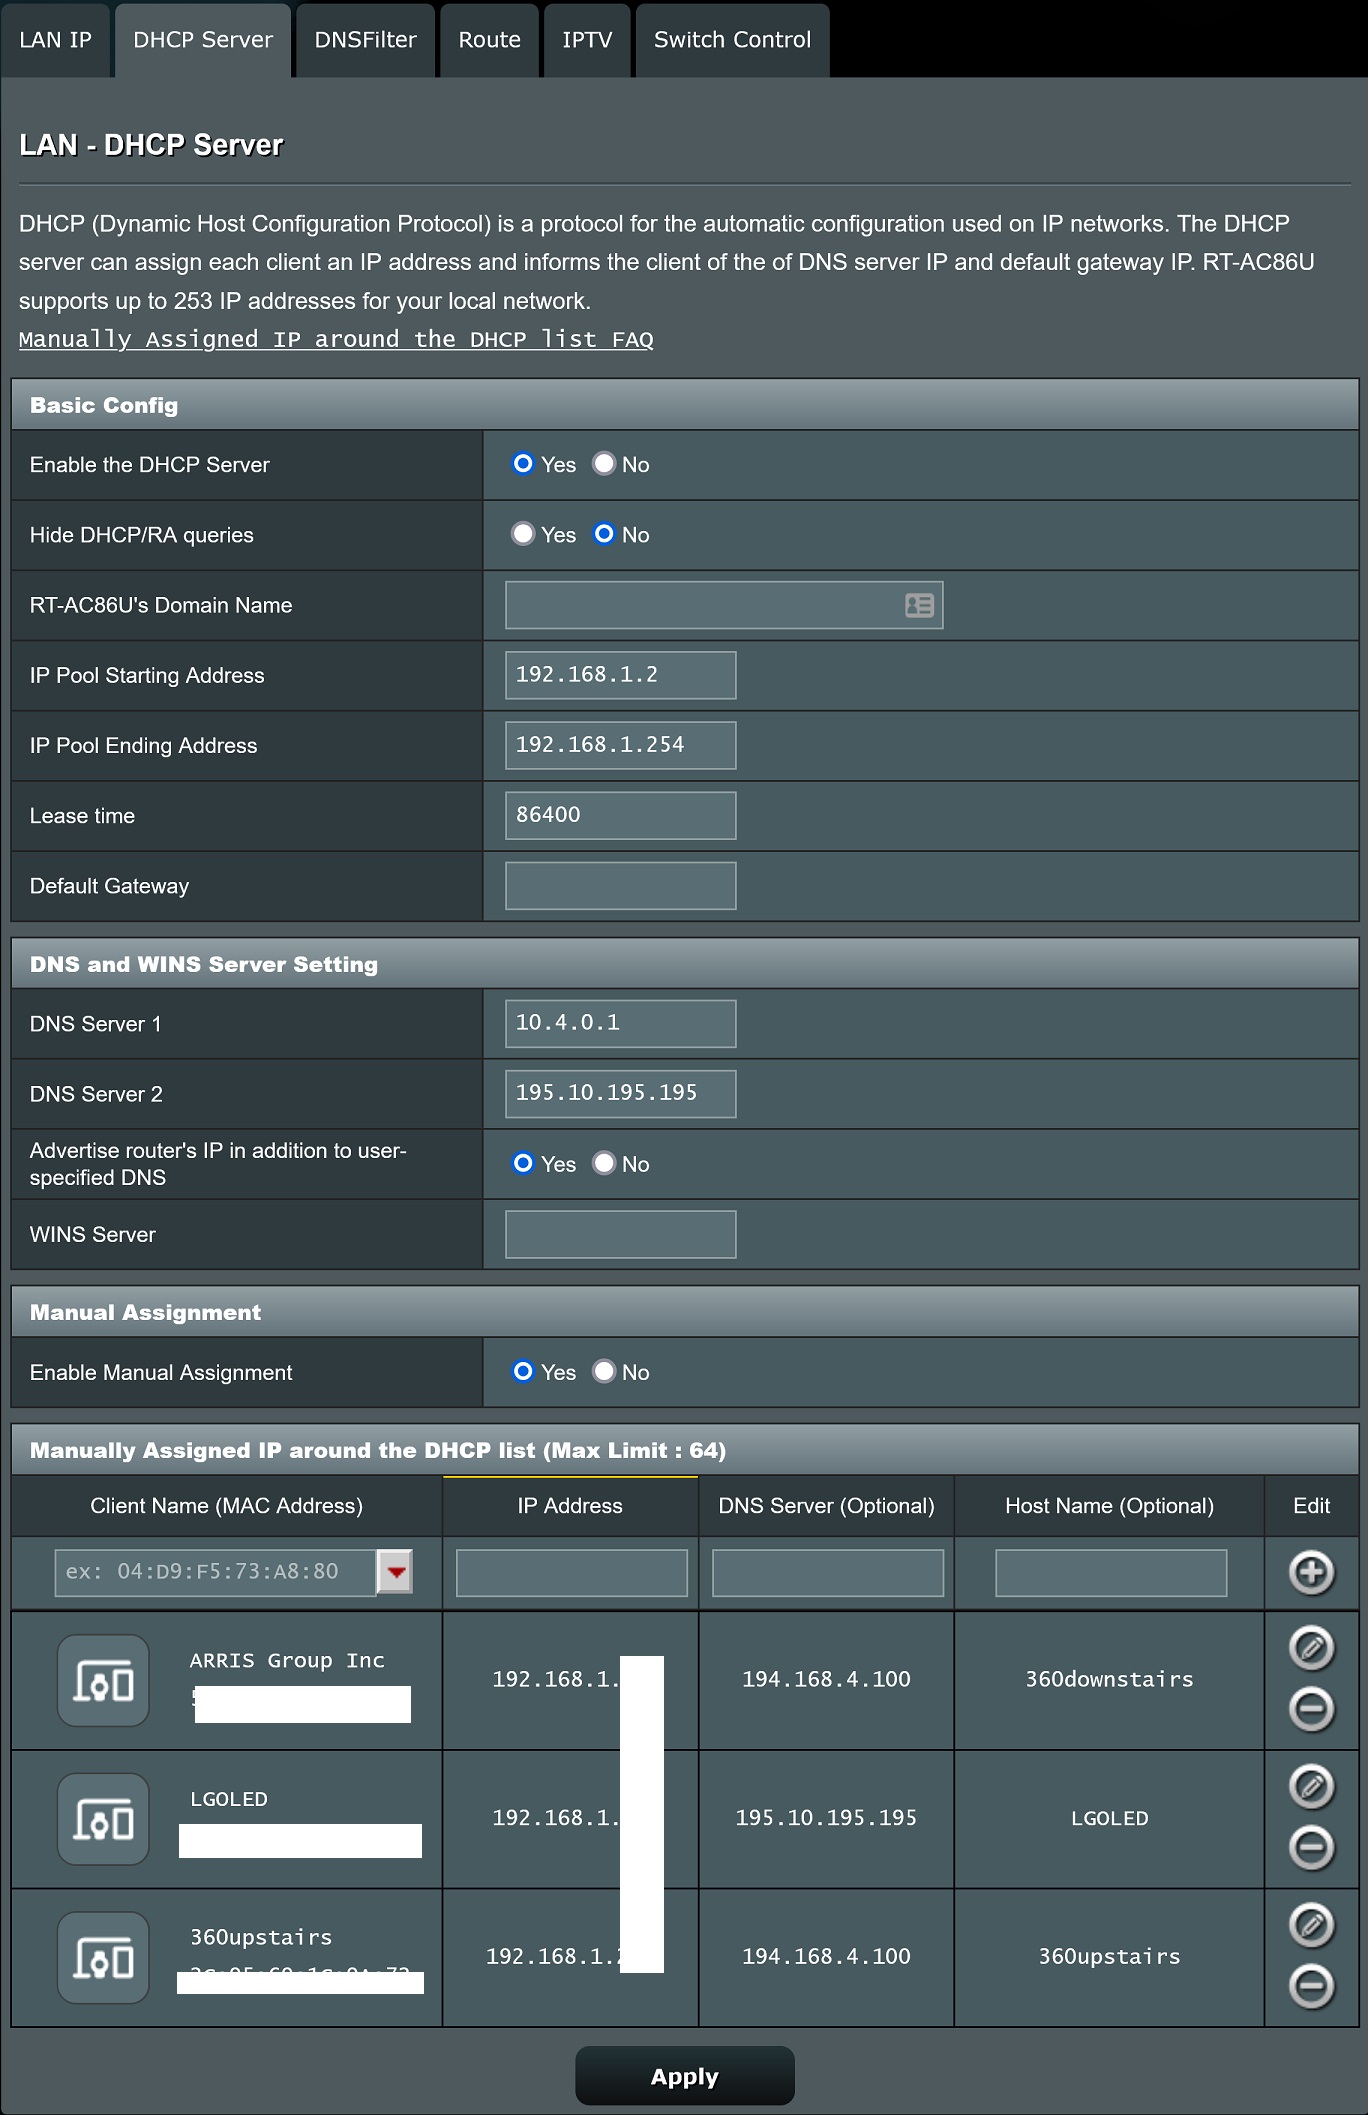Viewport: 1368px width, 2115px height.
Task: Select No for Advertise router's IP
Action: click(604, 1163)
